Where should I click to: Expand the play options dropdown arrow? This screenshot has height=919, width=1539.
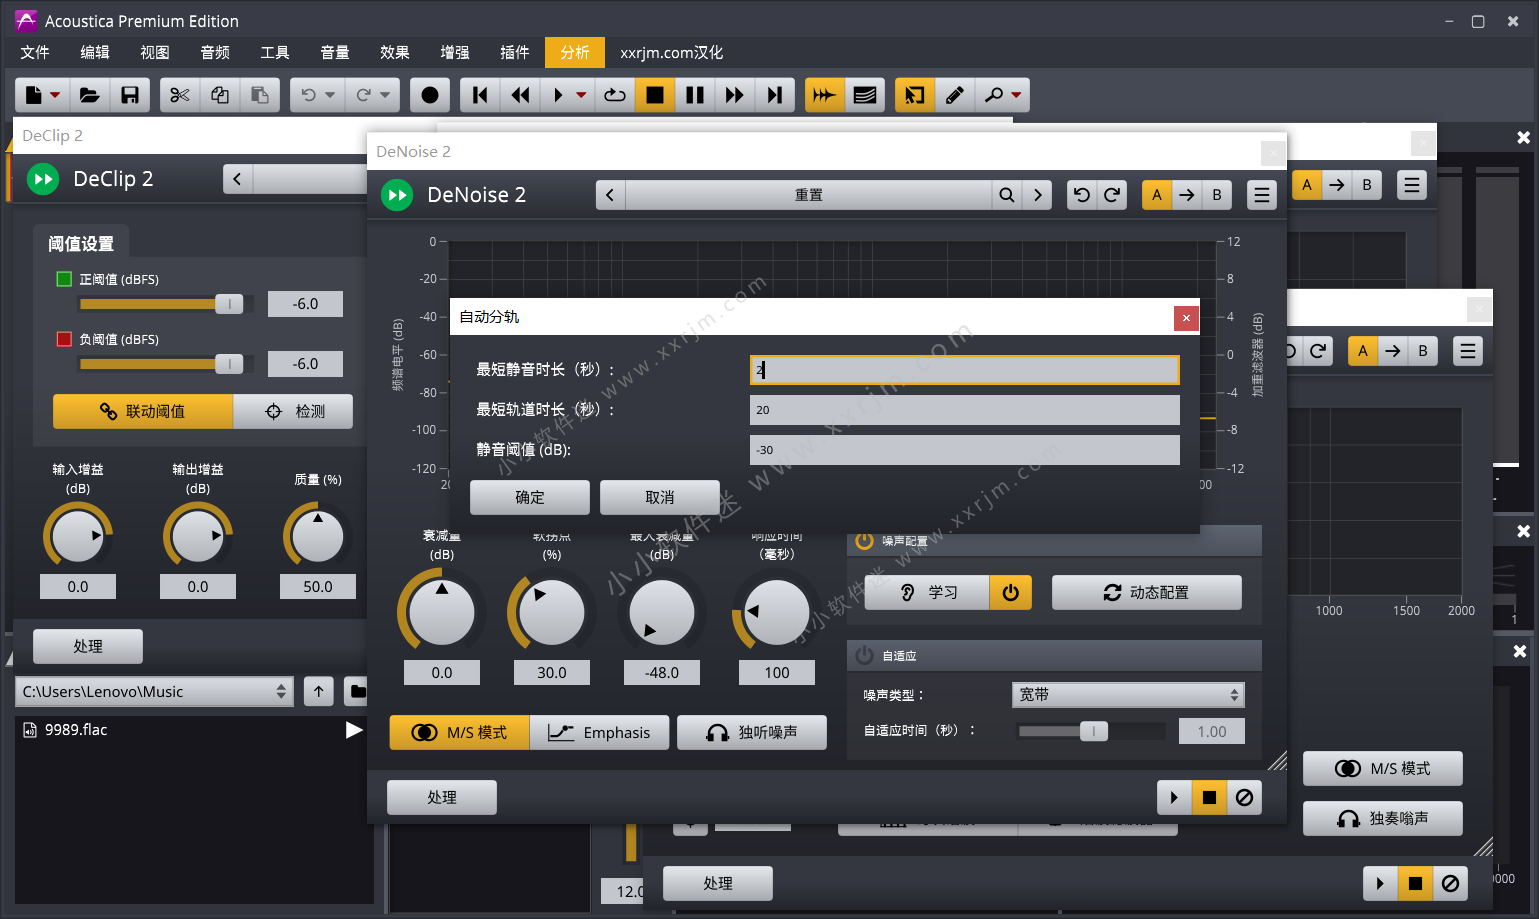[581, 95]
